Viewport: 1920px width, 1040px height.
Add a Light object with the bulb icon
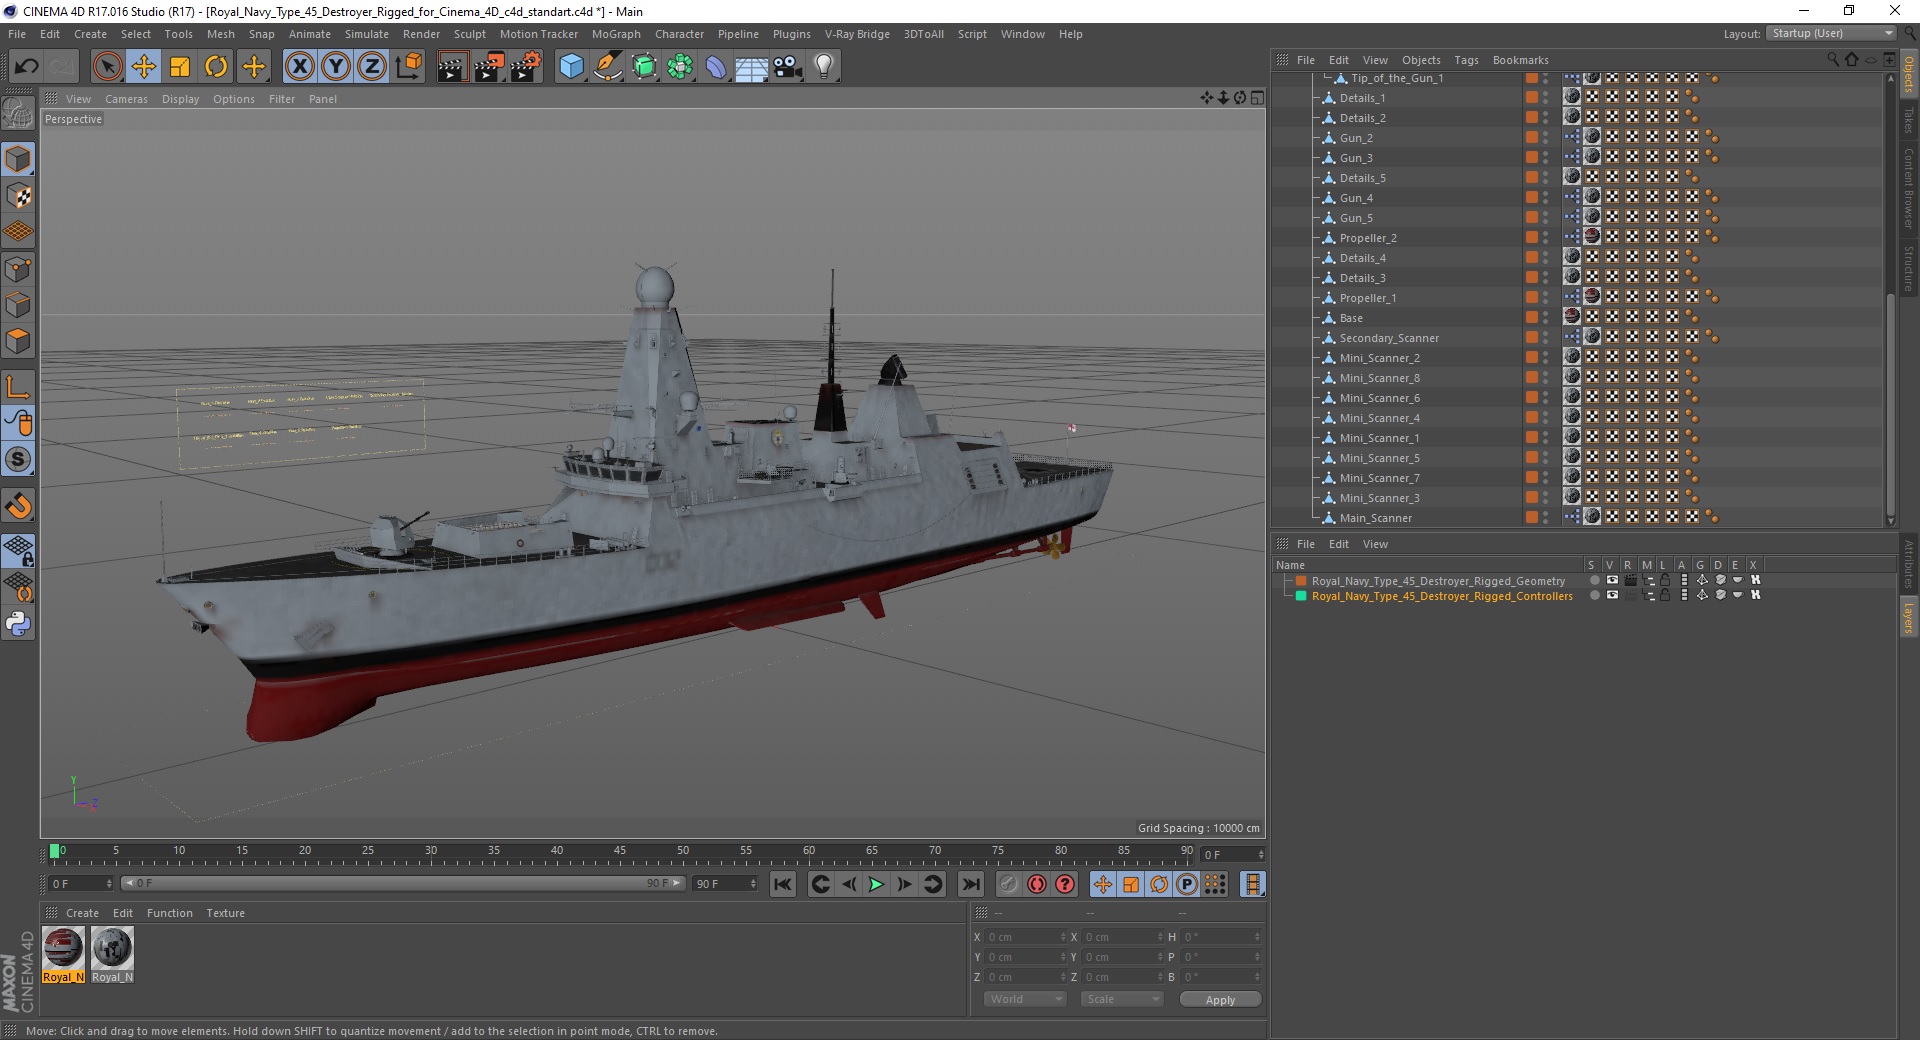point(824,67)
